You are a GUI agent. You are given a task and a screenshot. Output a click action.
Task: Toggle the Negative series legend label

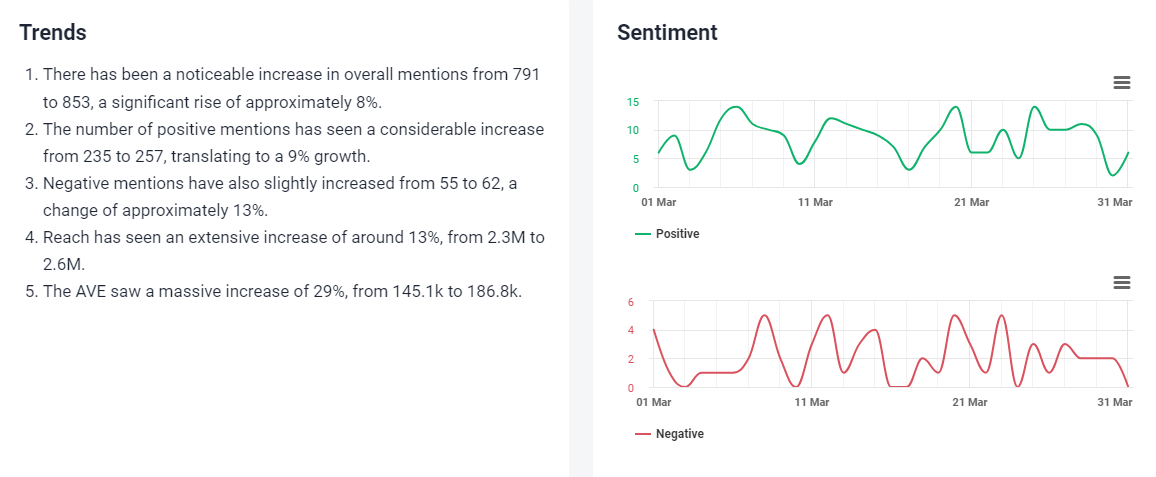click(x=679, y=434)
